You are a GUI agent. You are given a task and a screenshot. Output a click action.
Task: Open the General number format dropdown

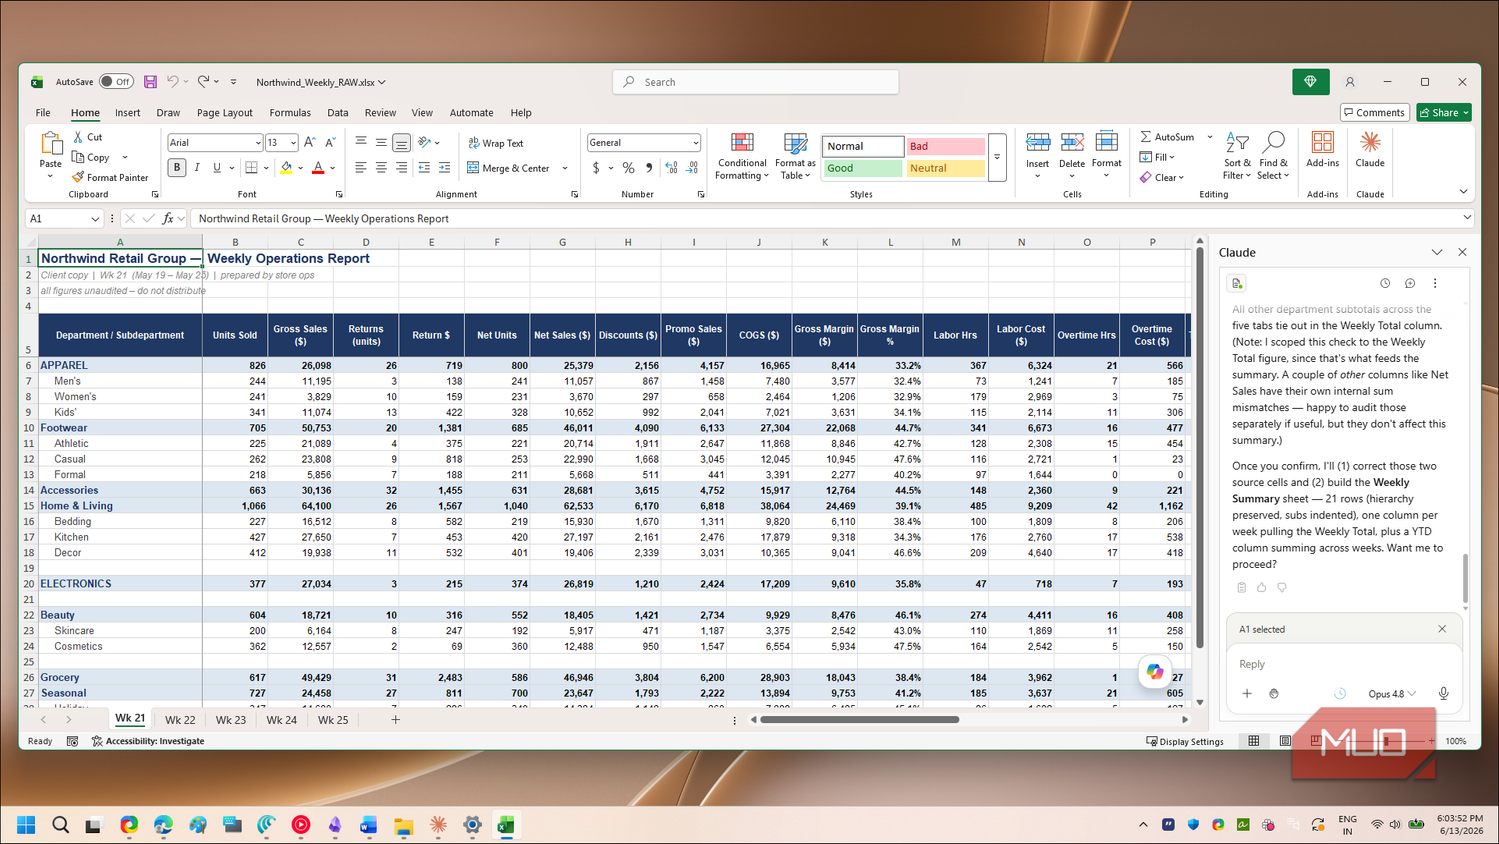[x=695, y=143]
